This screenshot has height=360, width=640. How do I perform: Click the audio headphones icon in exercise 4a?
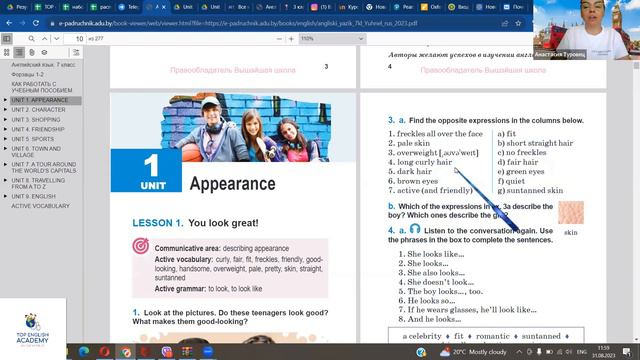click(x=415, y=229)
